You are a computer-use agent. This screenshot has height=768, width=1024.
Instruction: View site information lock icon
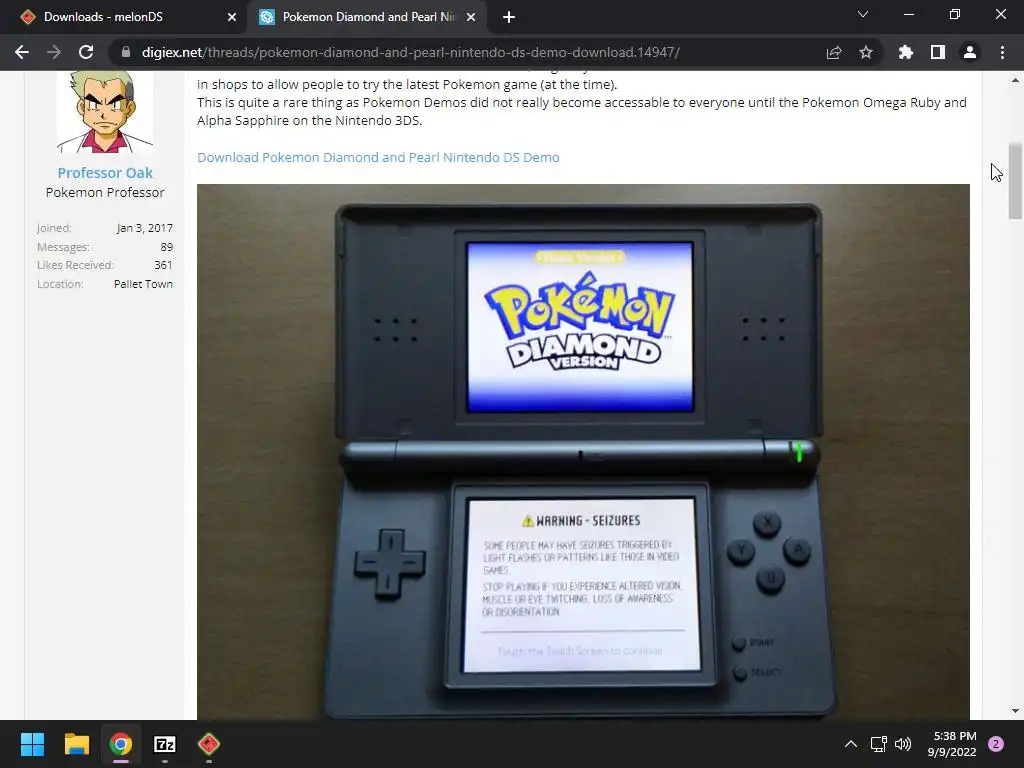tap(125, 52)
